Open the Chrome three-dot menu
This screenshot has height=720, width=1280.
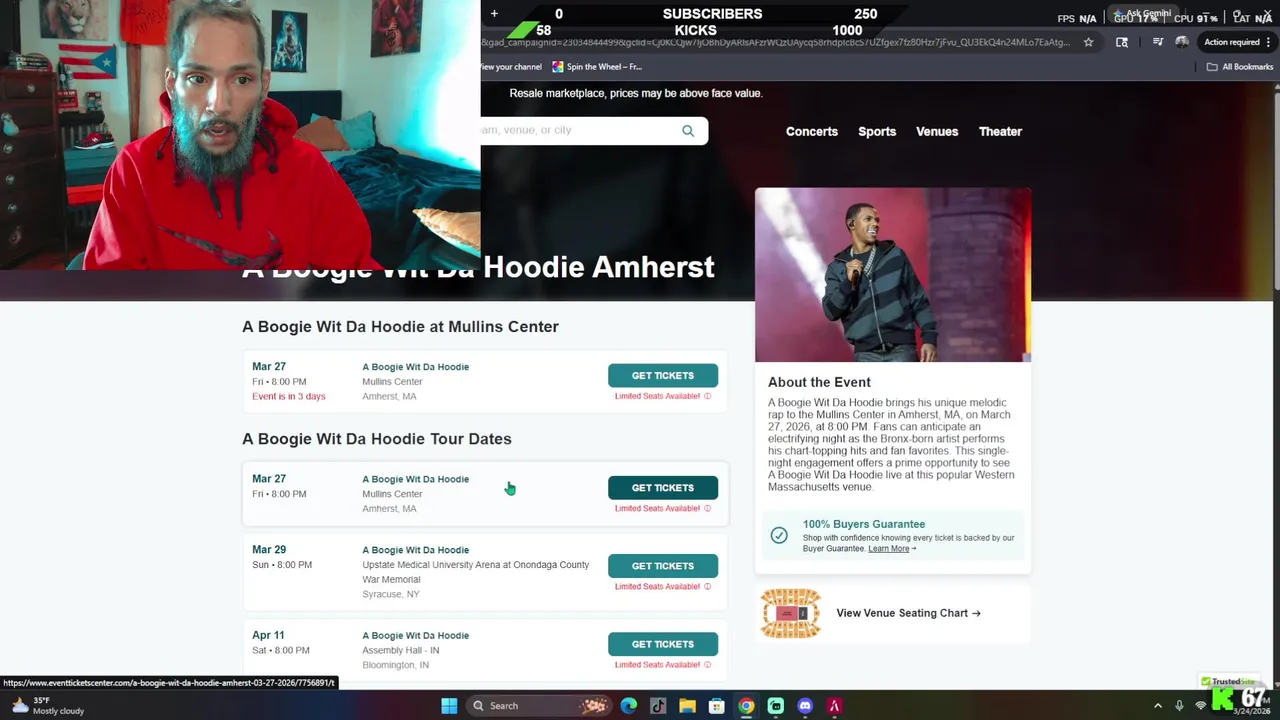tap(1269, 42)
